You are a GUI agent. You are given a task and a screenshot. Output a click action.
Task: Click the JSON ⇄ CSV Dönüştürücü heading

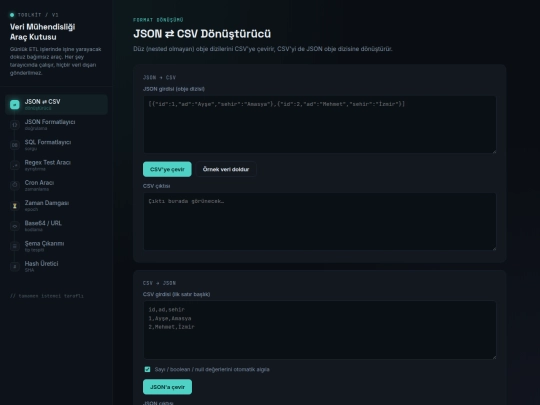pyautogui.click(x=202, y=34)
